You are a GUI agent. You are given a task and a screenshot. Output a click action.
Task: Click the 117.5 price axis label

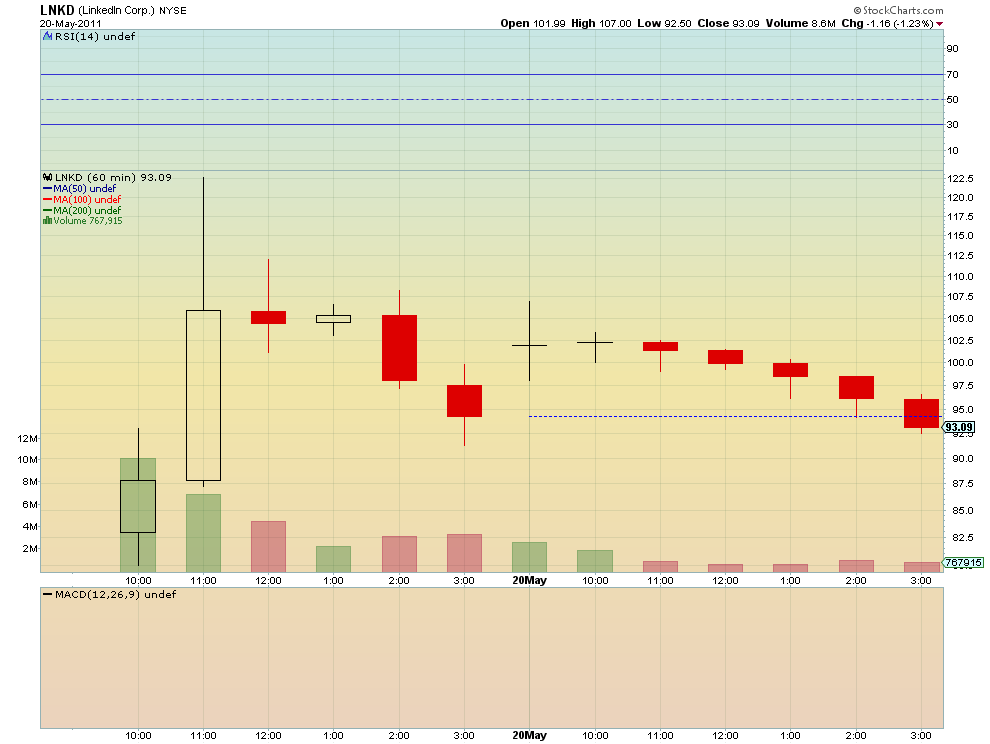(960, 217)
